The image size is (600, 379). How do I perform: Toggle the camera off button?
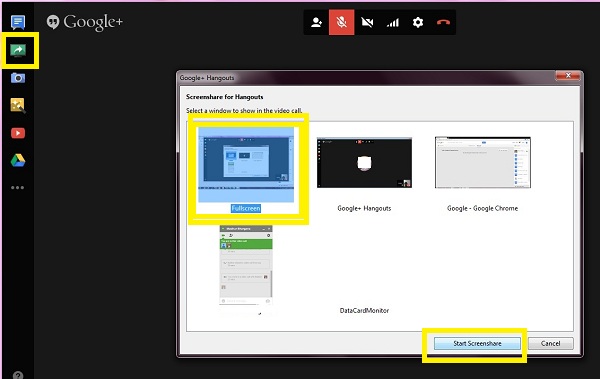click(x=367, y=23)
